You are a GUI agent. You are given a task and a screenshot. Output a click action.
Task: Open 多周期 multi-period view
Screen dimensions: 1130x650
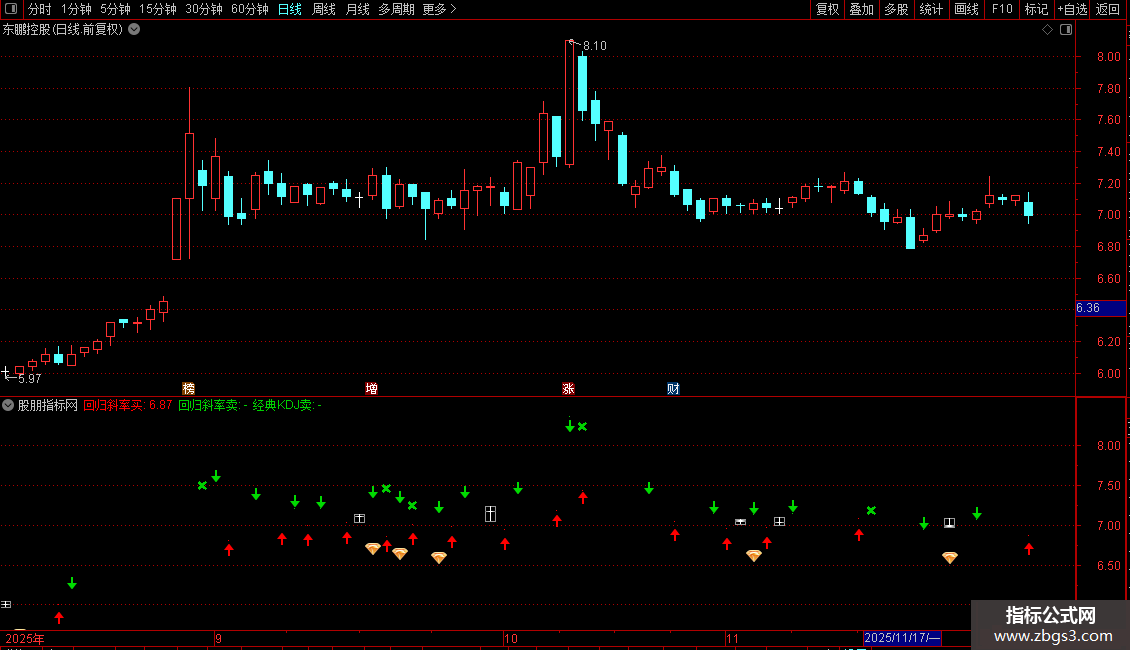click(396, 9)
